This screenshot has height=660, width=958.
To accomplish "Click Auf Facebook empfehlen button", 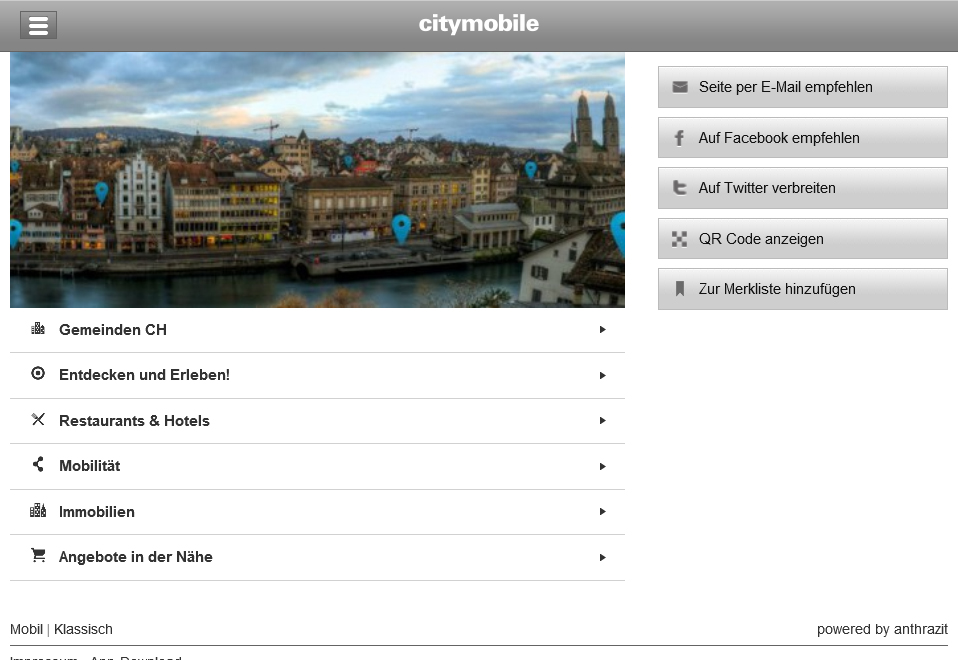I will [803, 138].
